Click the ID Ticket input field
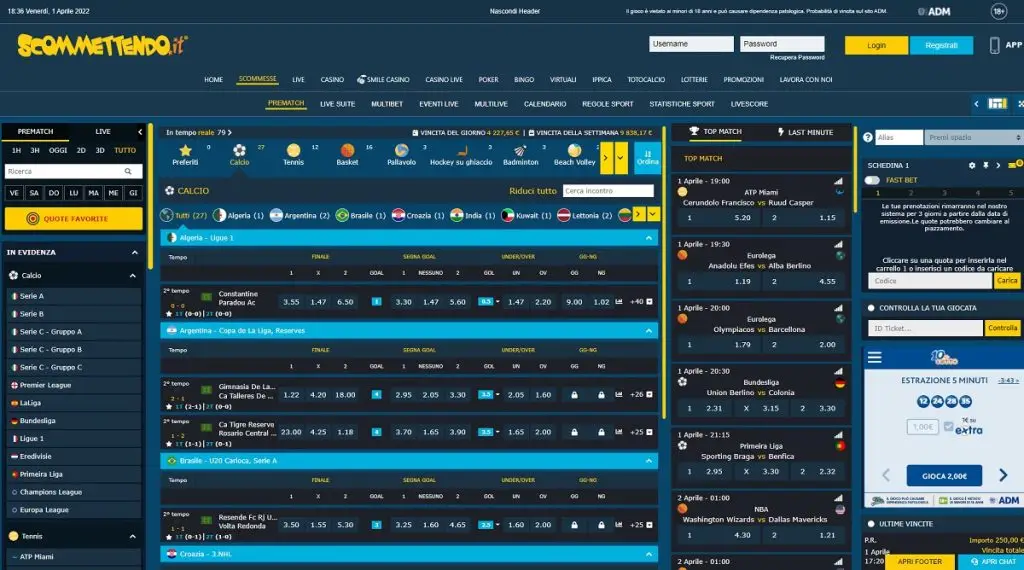The image size is (1024, 570). 925,328
